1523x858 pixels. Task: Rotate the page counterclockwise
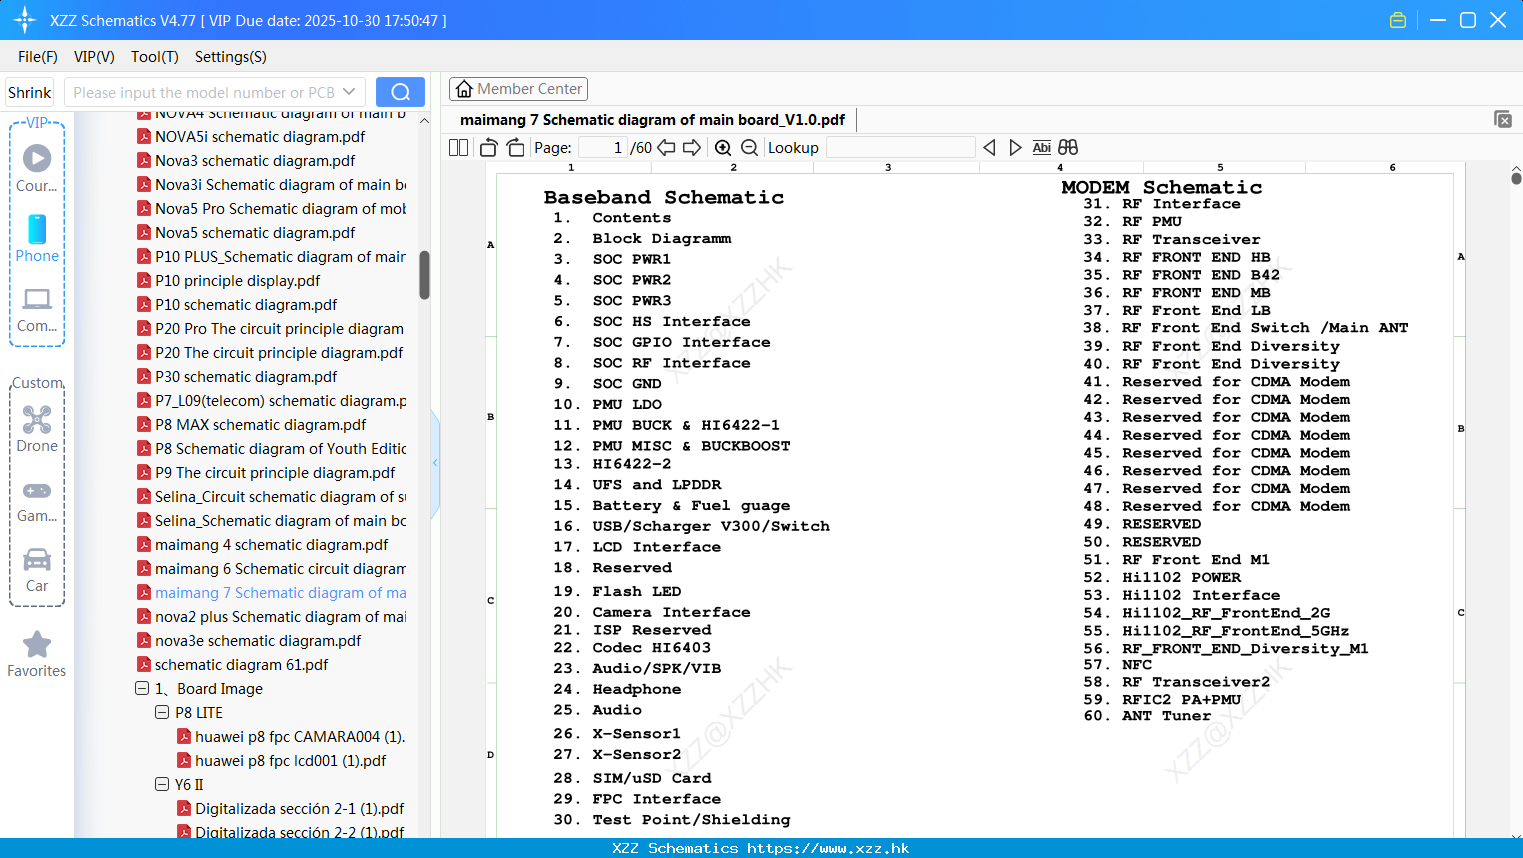coord(488,147)
